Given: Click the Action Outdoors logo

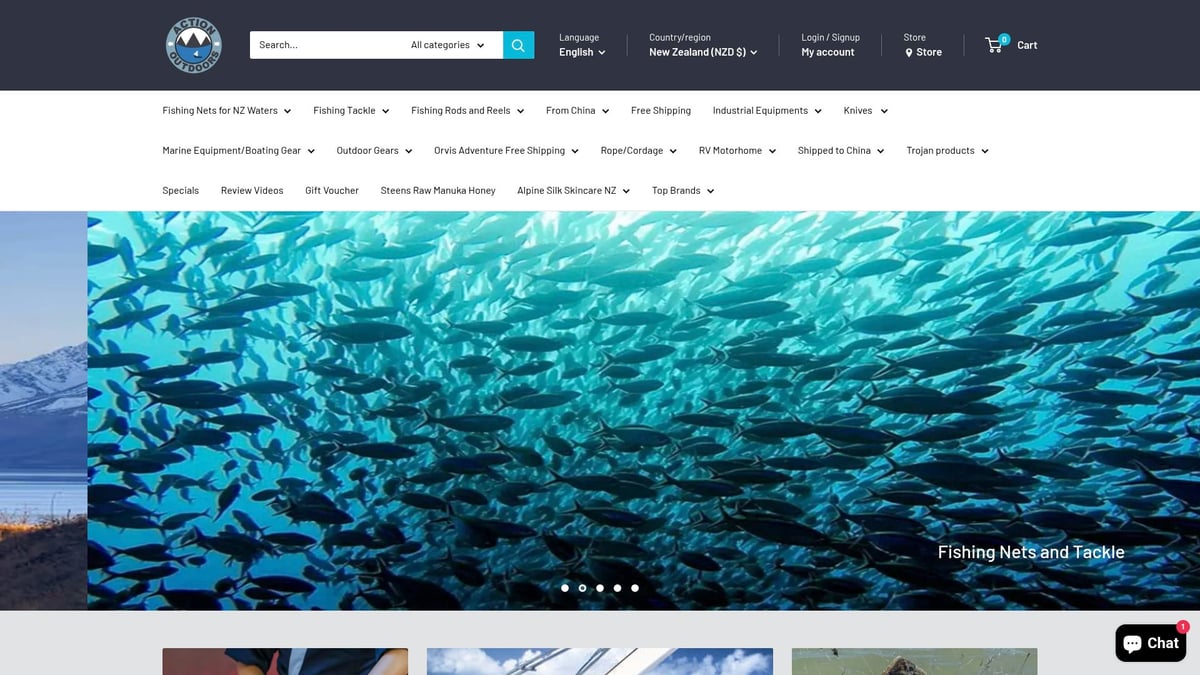Looking at the screenshot, I should click(x=193, y=45).
